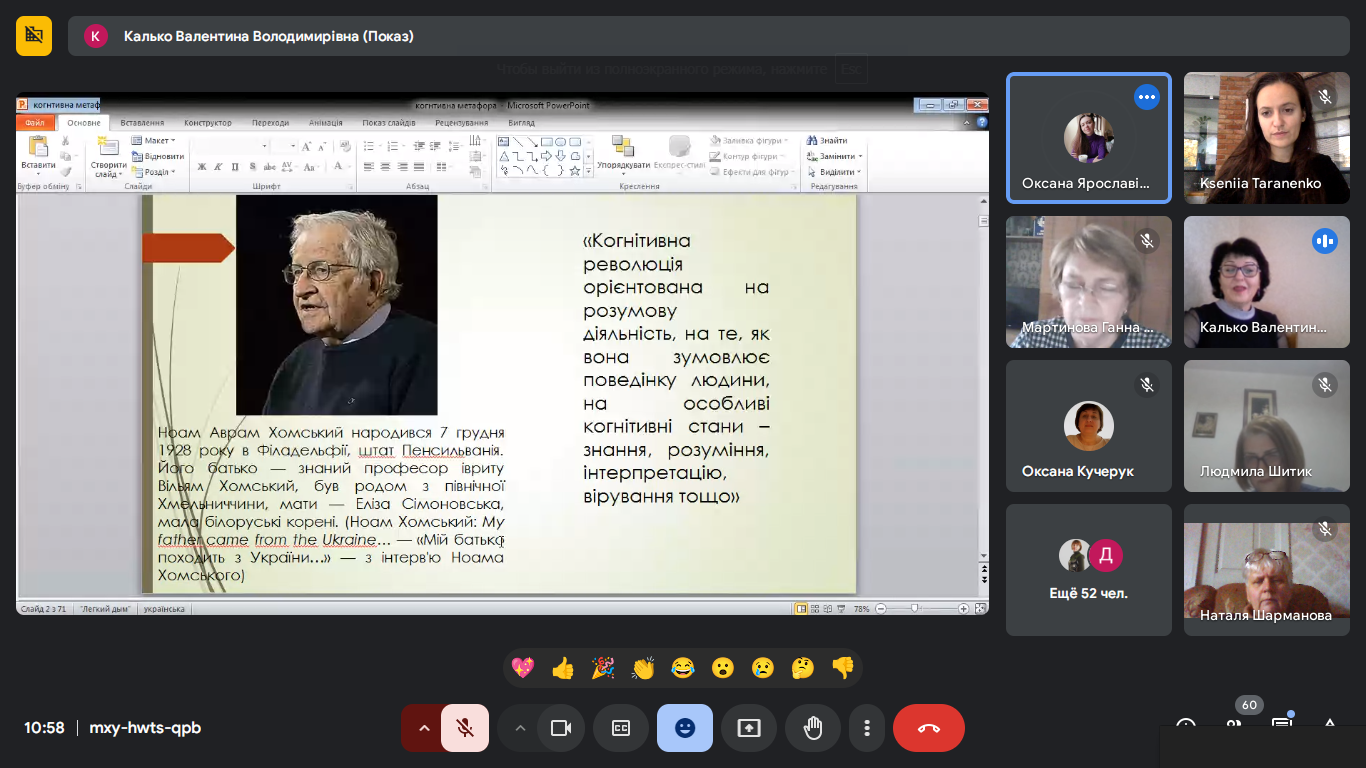Screen dimensions: 1366x768
Task: Open options on Оксана Ярославі tile
Action: click(x=1147, y=97)
